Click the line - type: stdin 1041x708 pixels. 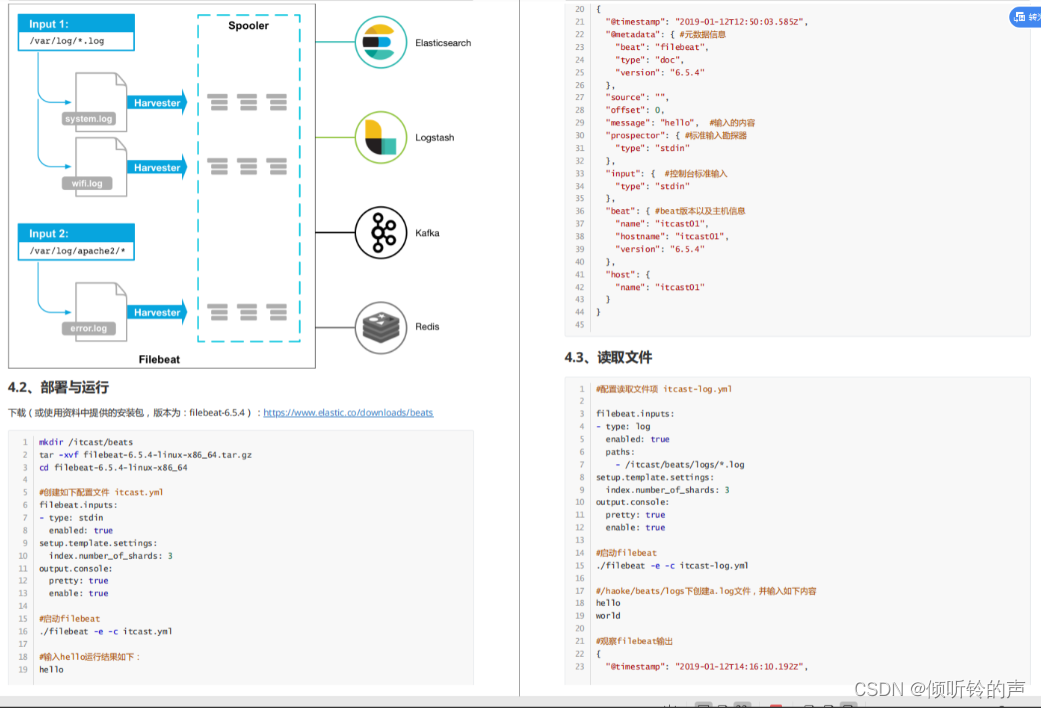71,517
